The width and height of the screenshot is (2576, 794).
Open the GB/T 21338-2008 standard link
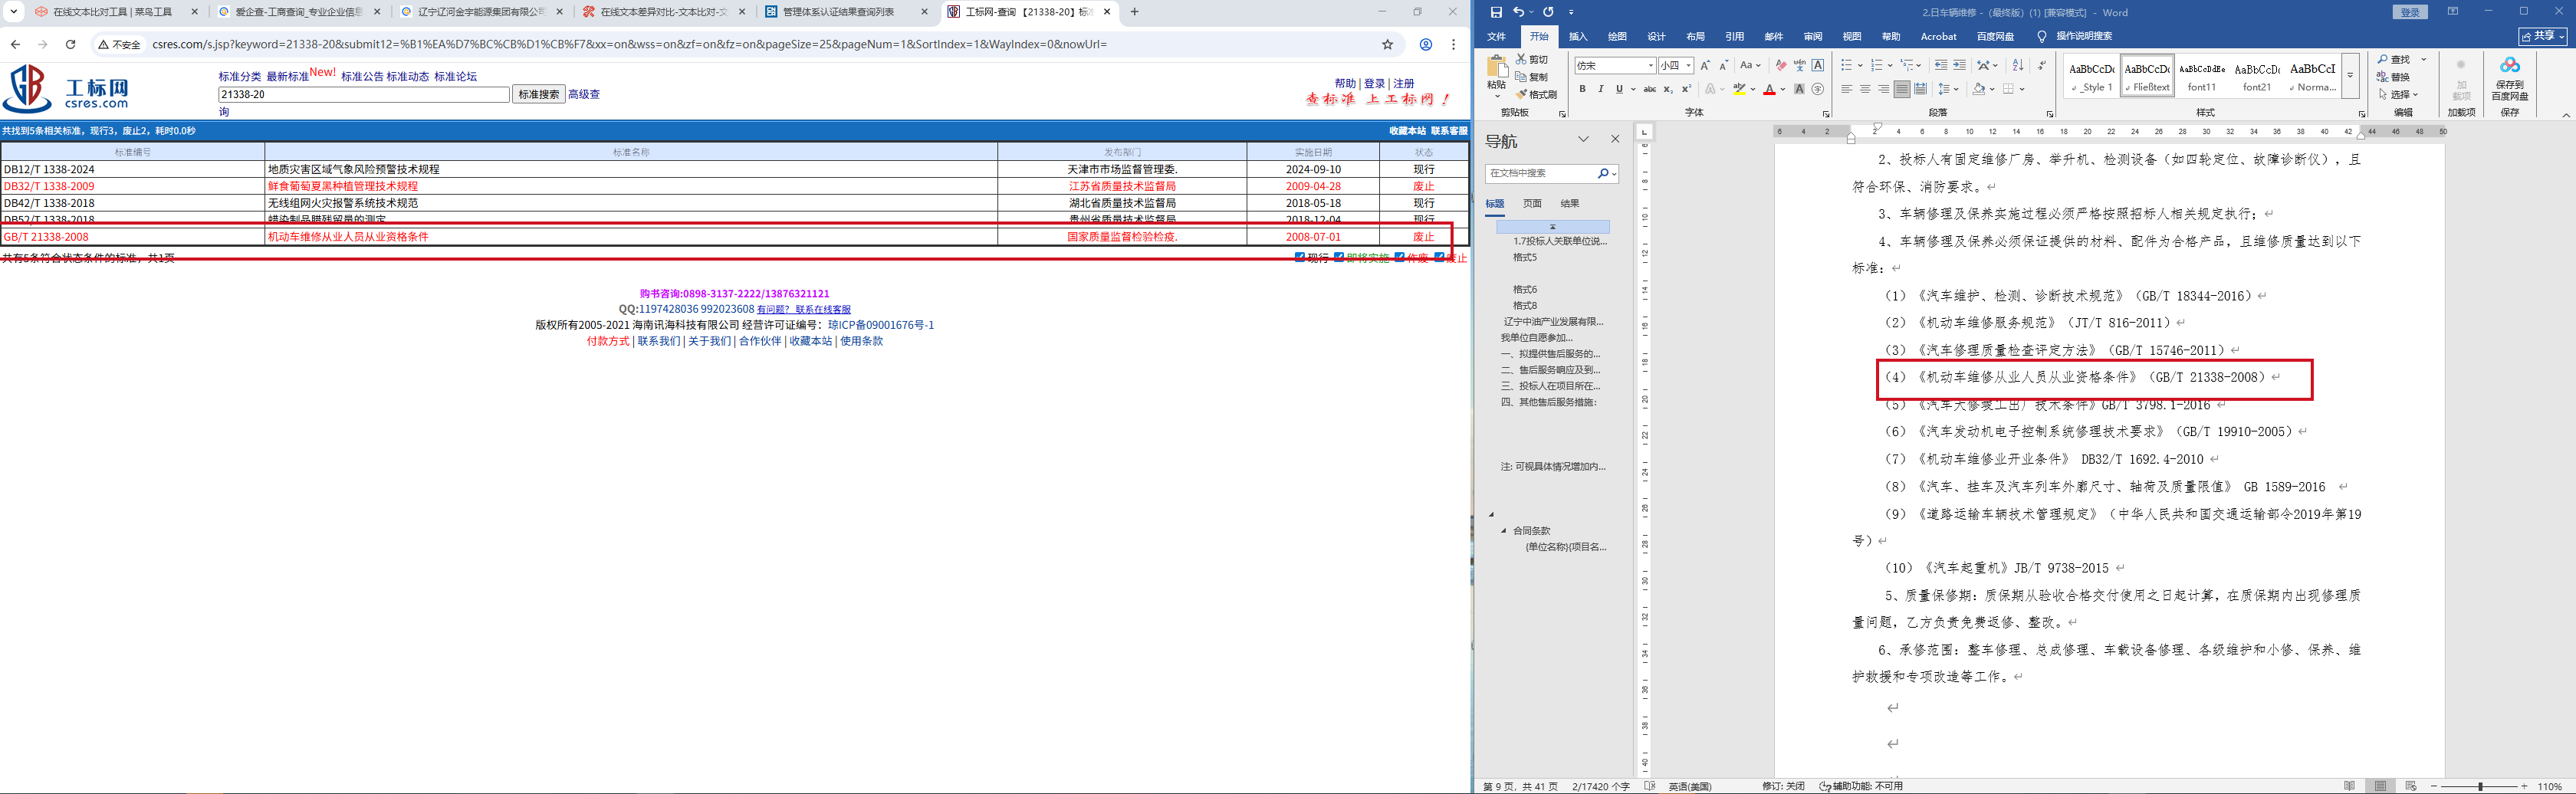46,237
